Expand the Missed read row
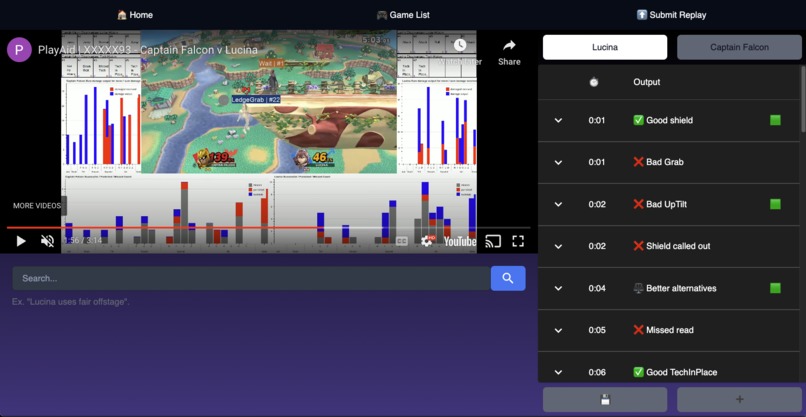The image size is (806, 417). [x=558, y=330]
